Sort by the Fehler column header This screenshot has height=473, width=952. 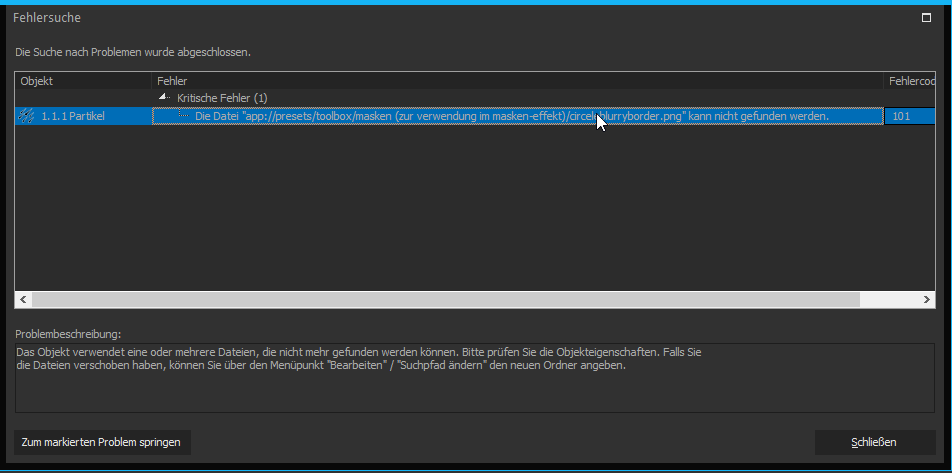(x=517, y=80)
